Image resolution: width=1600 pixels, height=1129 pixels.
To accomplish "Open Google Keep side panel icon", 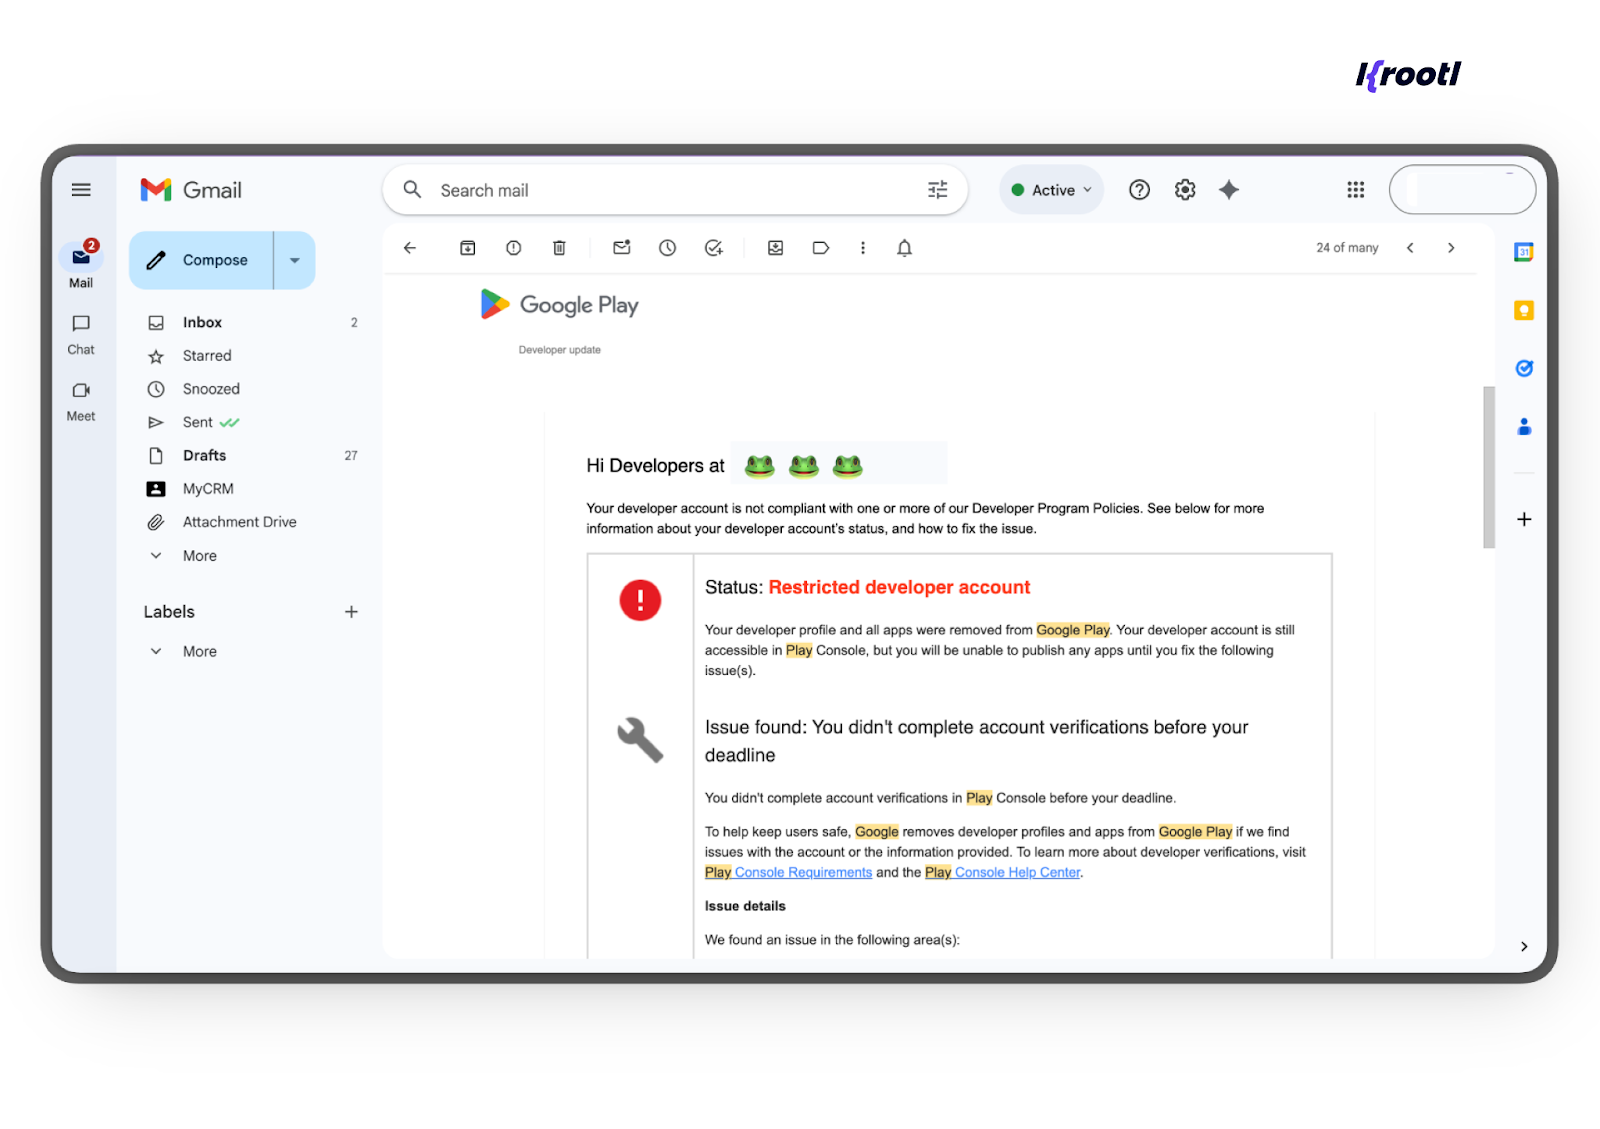I will (x=1523, y=311).
